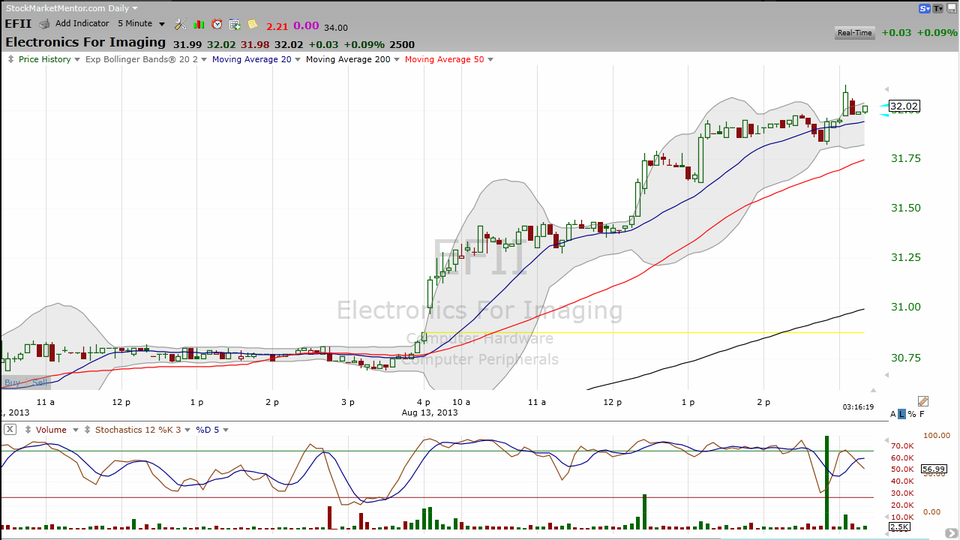Click the page icon at top-right corner
The width and height of the screenshot is (960, 540).
(951, 8)
